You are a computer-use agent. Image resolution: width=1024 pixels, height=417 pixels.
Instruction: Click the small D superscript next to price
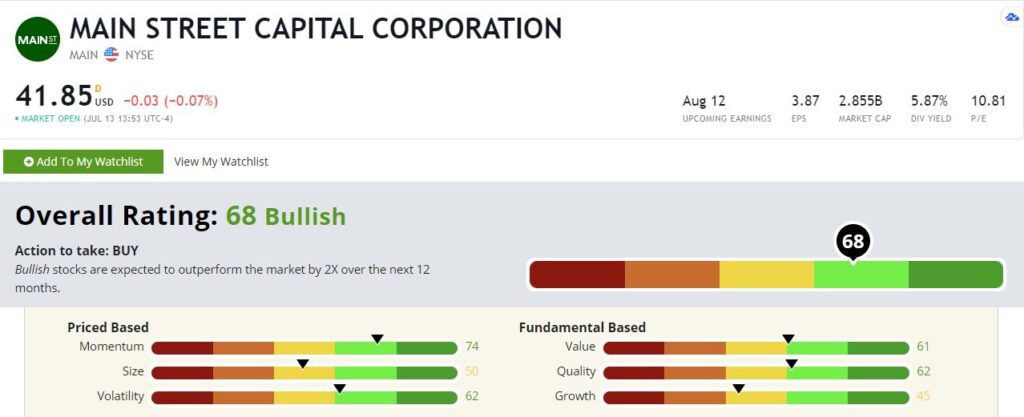(98, 88)
